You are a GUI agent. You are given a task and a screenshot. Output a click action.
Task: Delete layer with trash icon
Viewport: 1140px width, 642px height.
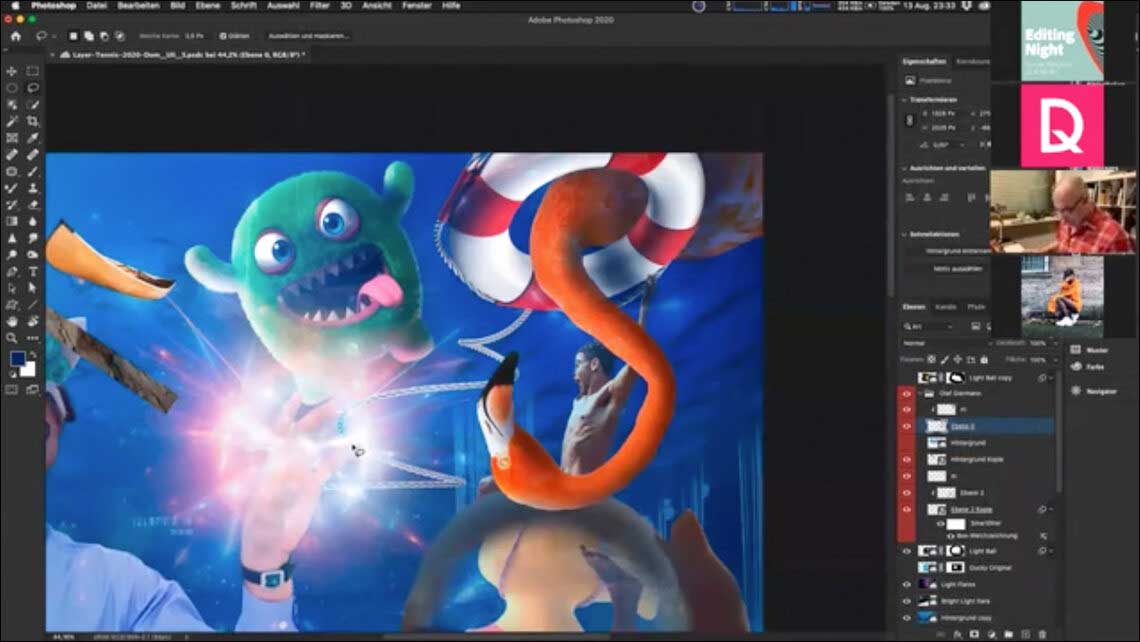click(1042, 634)
